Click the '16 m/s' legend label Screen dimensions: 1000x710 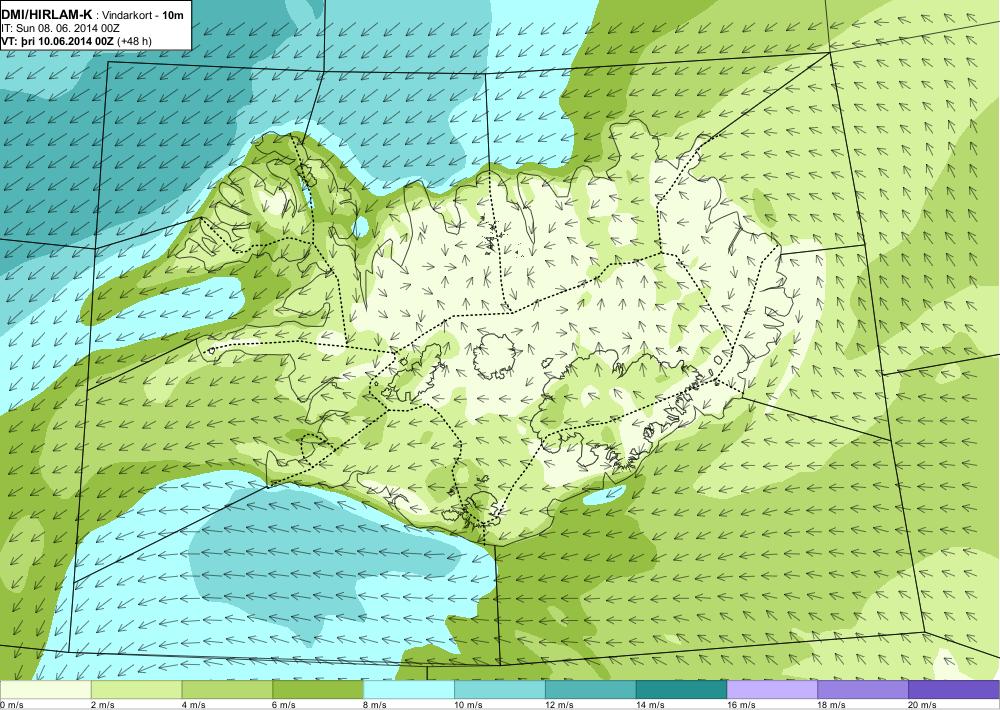click(x=741, y=705)
